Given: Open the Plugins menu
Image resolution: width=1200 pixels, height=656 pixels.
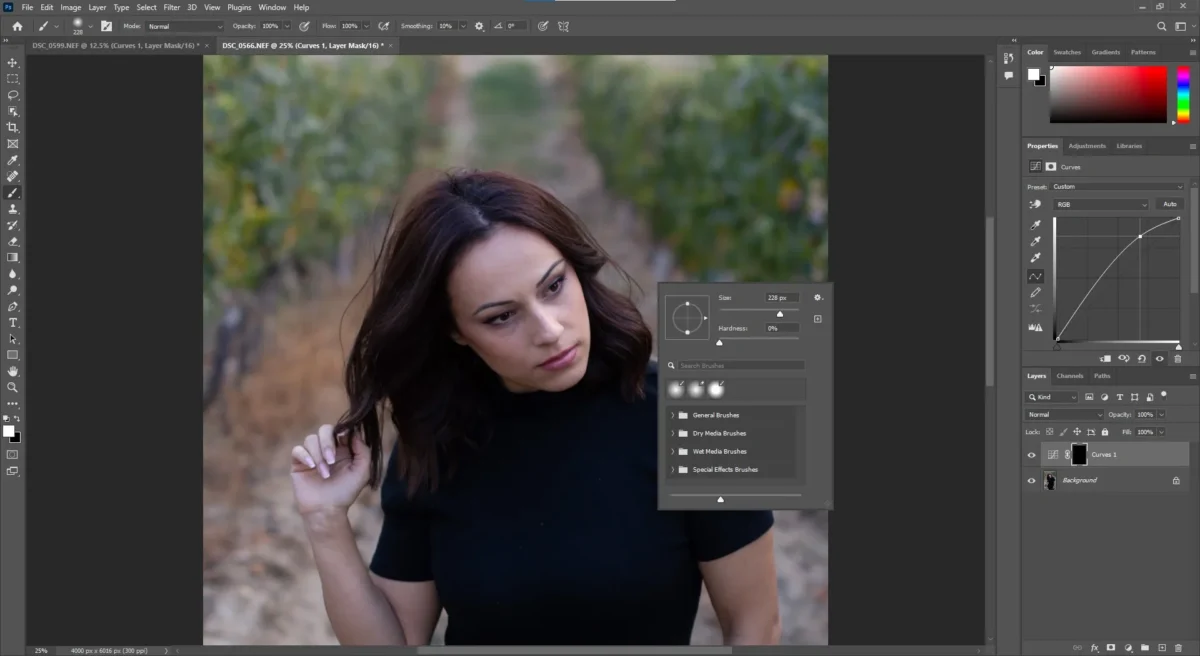Looking at the screenshot, I should coord(239,7).
